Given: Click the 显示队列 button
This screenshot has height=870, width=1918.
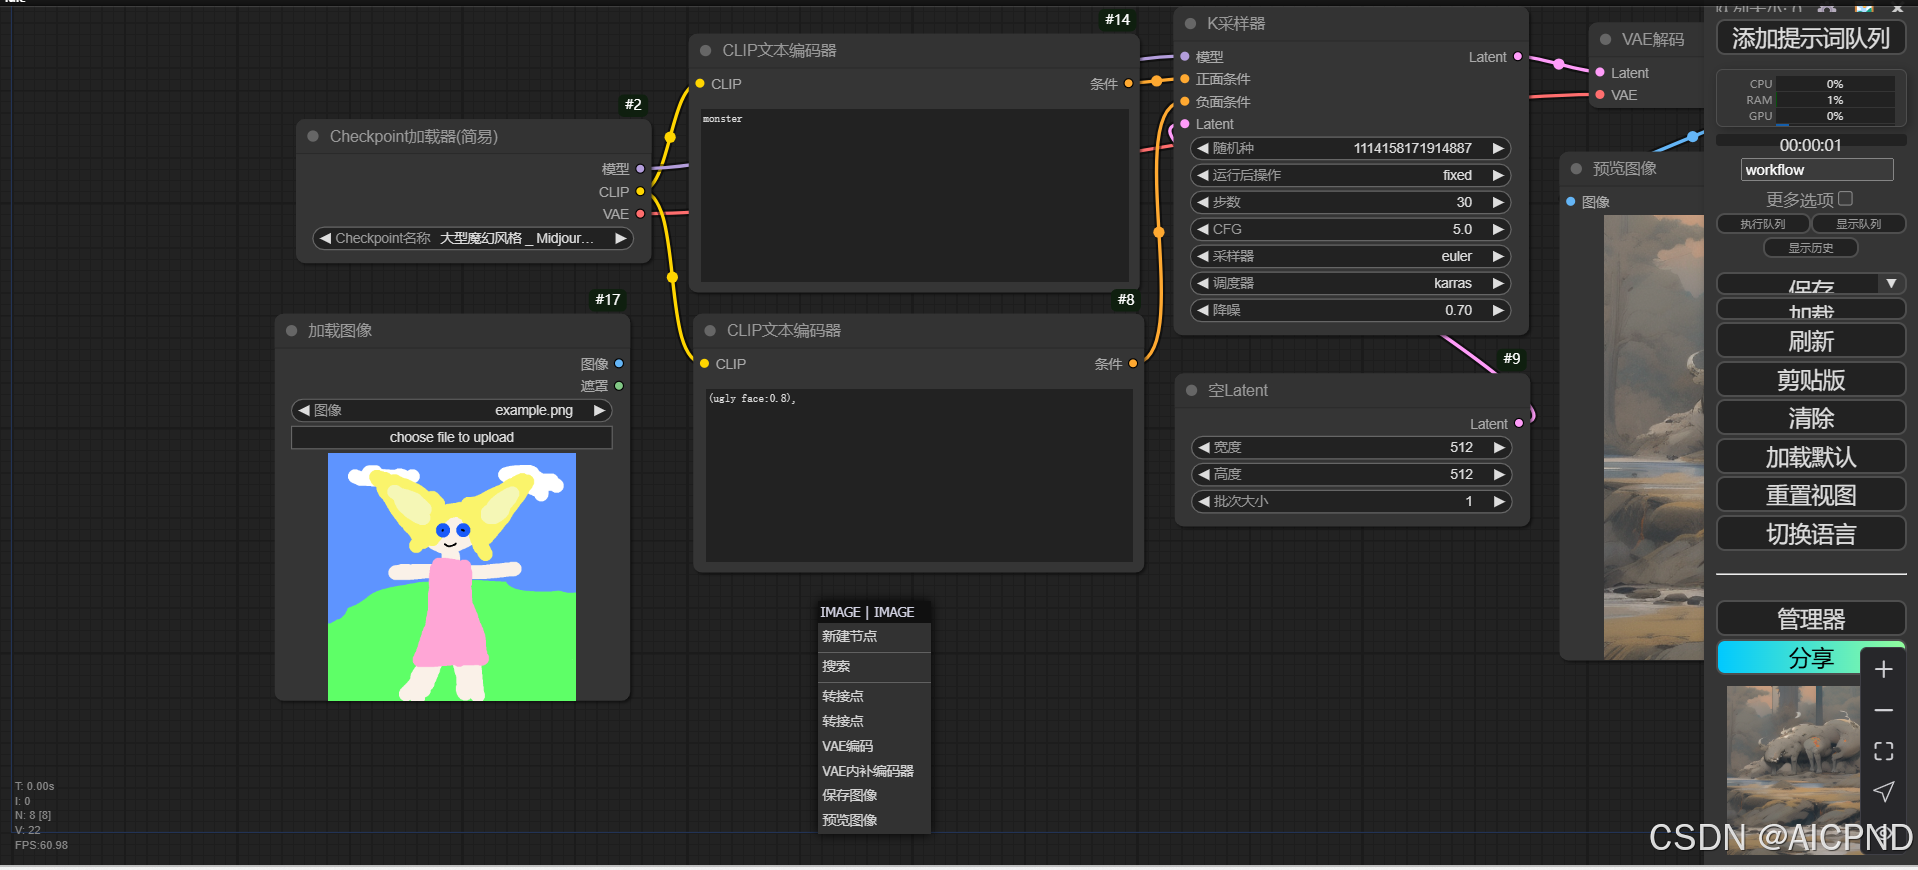Looking at the screenshot, I should (1858, 224).
